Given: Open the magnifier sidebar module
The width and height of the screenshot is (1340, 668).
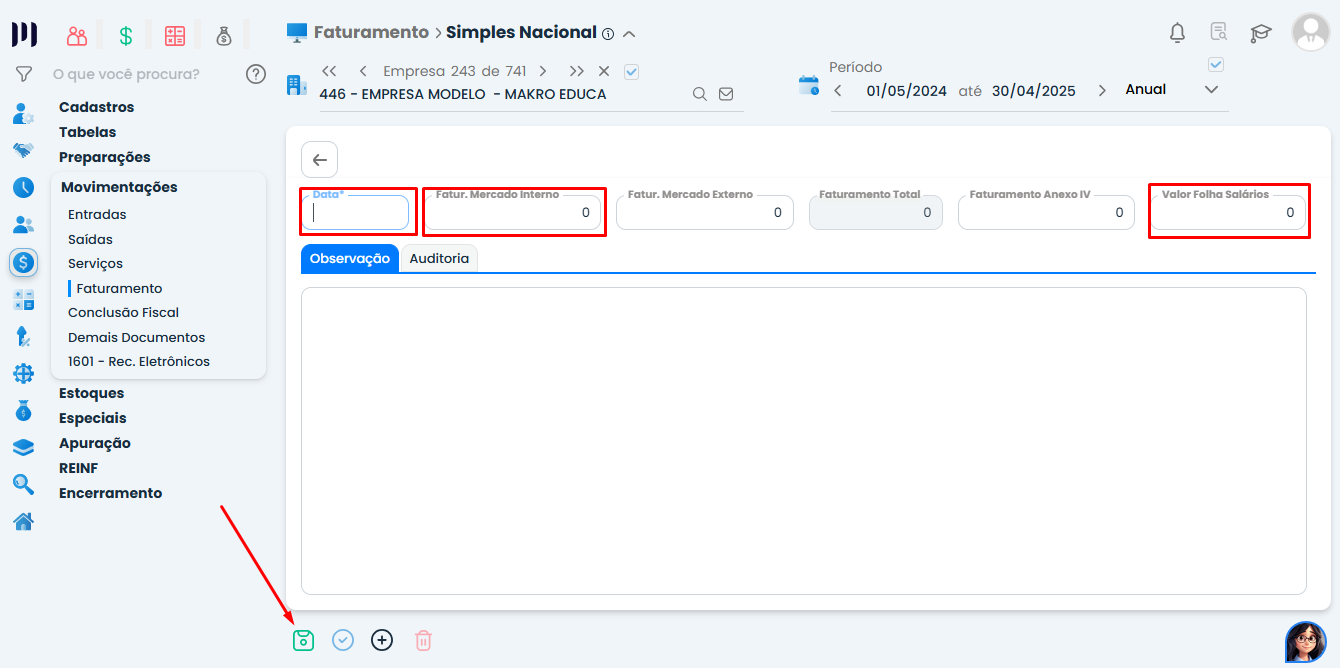Looking at the screenshot, I should [24, 484].
